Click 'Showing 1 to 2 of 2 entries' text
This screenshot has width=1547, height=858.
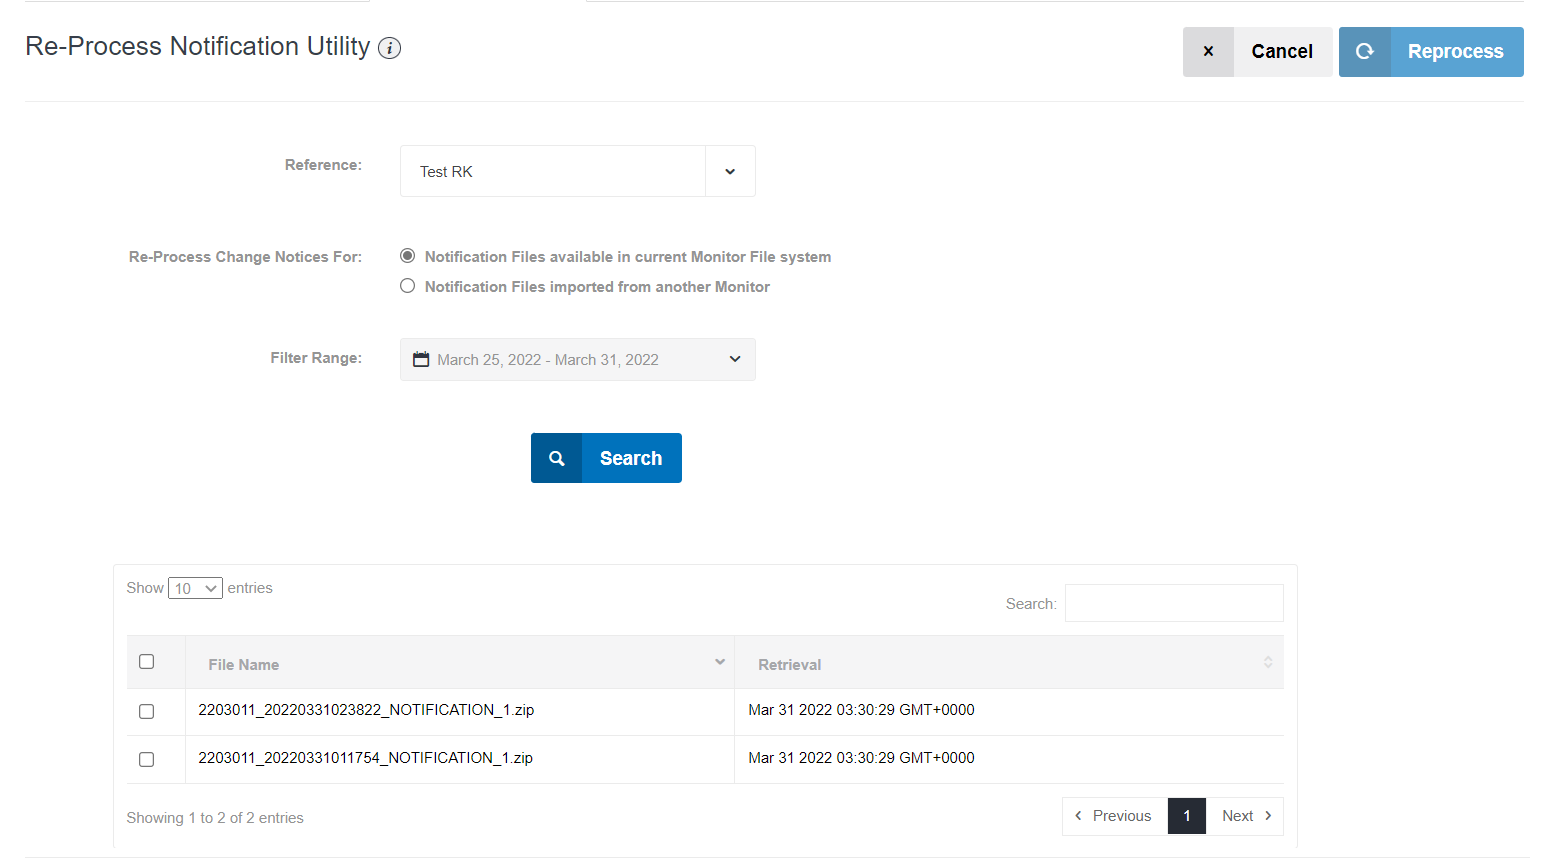(x=215, y=818)
